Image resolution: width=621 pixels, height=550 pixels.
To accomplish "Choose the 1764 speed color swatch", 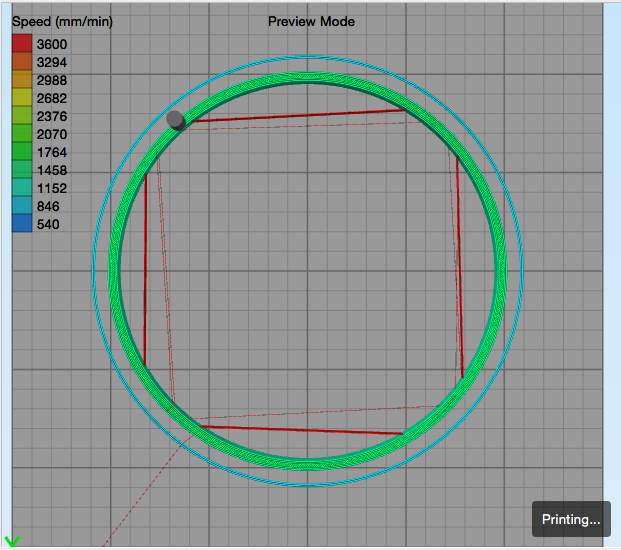I will pos(22,152).
